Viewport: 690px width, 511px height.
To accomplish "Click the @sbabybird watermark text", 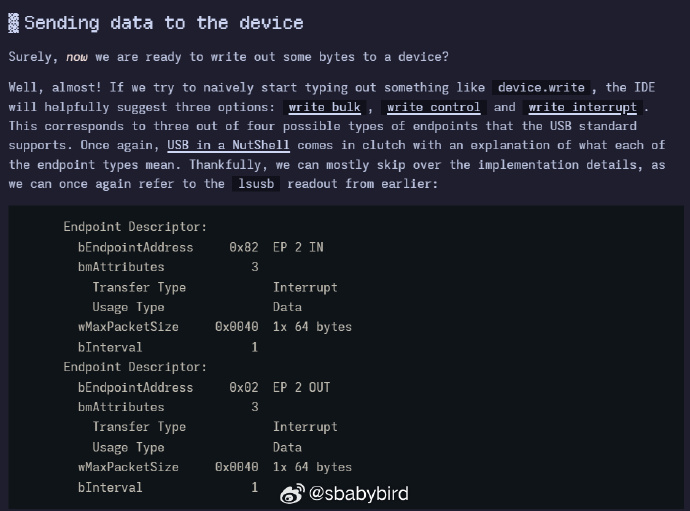I will coord(359,493).
